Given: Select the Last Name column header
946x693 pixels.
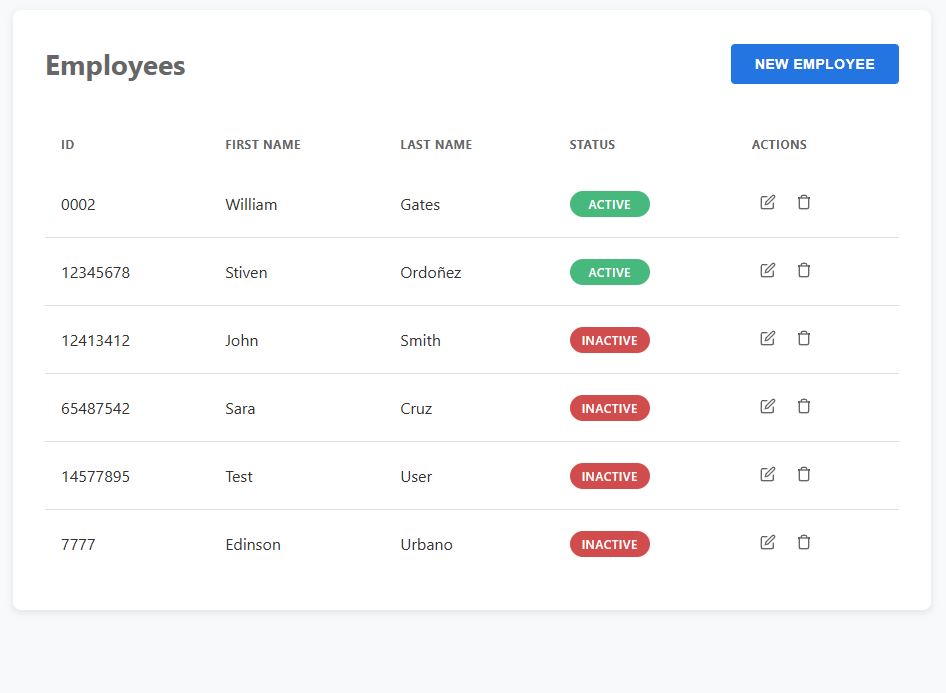Looking at the screenshot, I should (x=436, y=145).
